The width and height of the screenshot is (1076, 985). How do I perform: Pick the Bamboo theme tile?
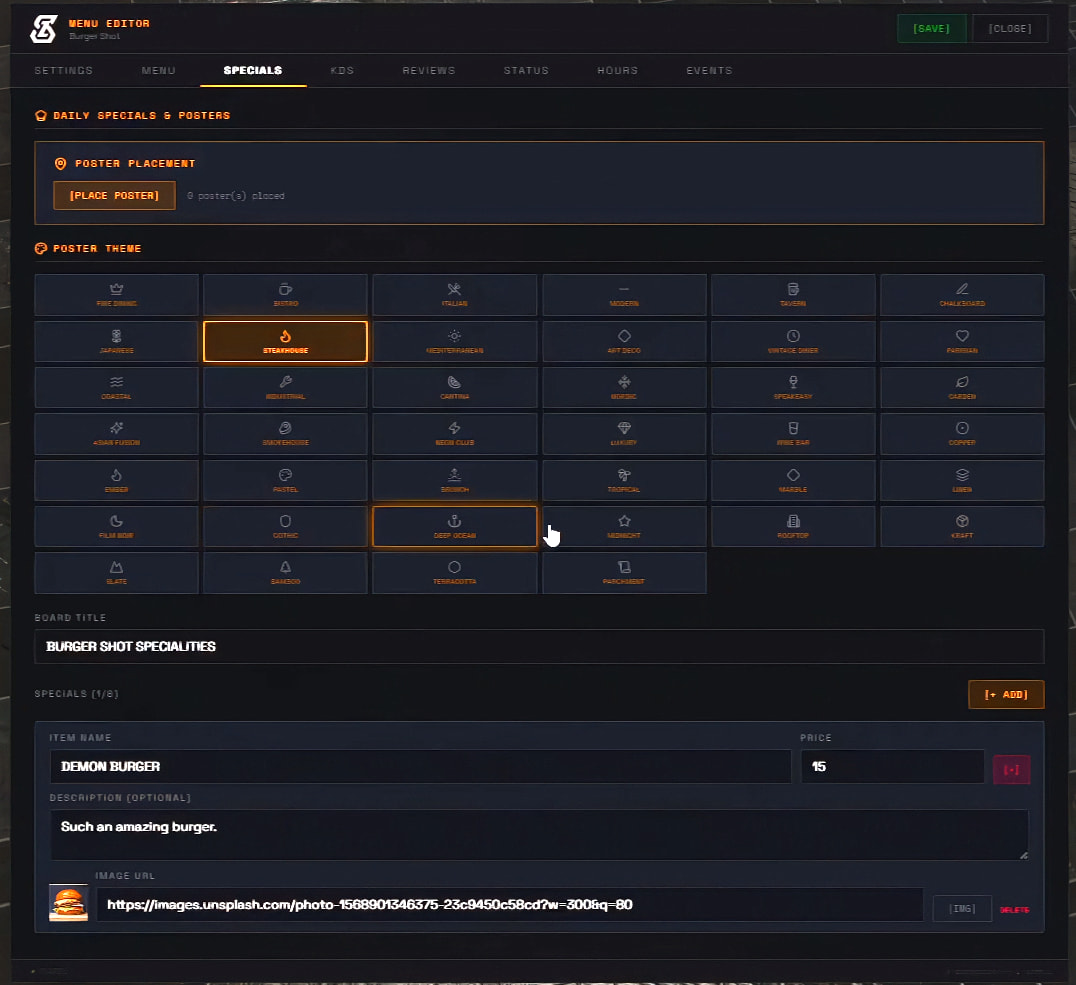pyautogui.click(x=285, y=572)
